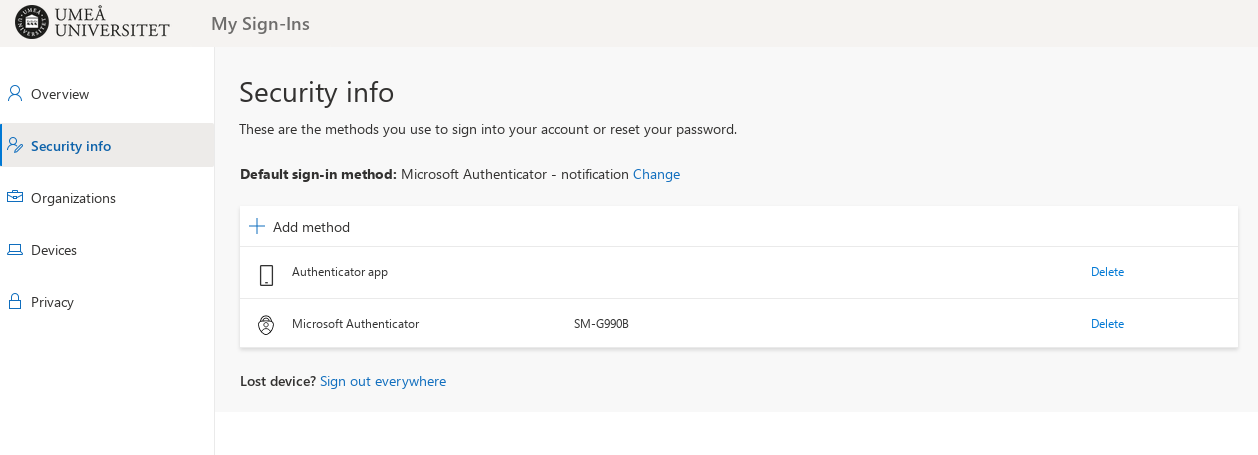1258x455 pixels.
Task: Click the Microsoft Authenticator row label
Action: point(355,324)
